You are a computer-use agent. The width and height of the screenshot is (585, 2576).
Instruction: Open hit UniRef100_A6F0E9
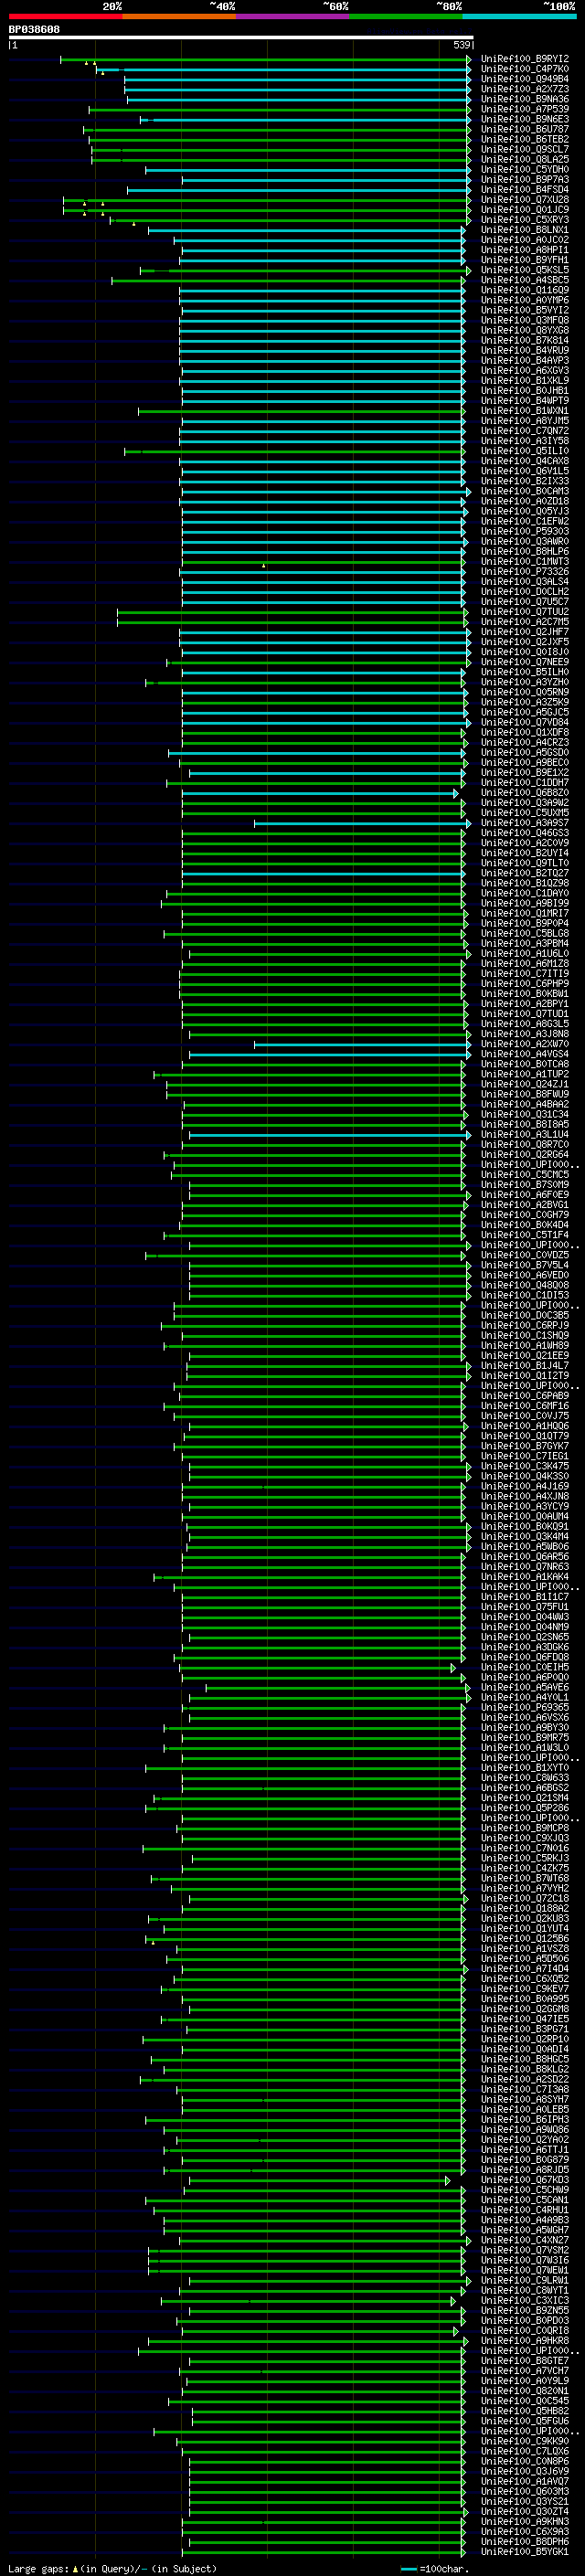click(x=525, y=1194)
